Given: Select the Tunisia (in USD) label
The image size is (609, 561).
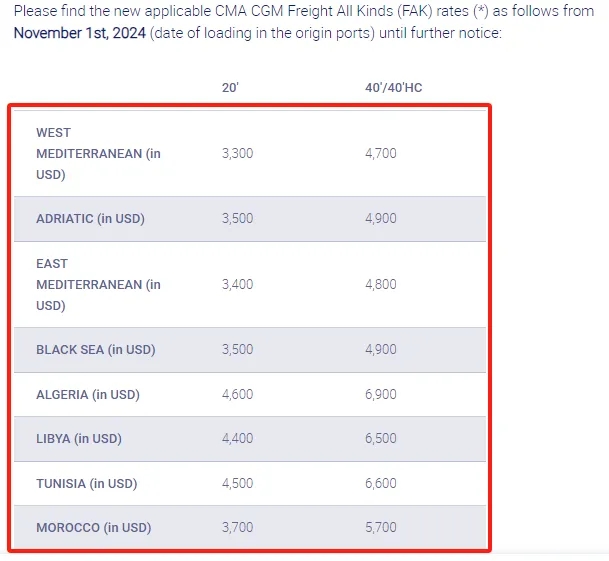Looking at the screenshot, I should (87, 484).
